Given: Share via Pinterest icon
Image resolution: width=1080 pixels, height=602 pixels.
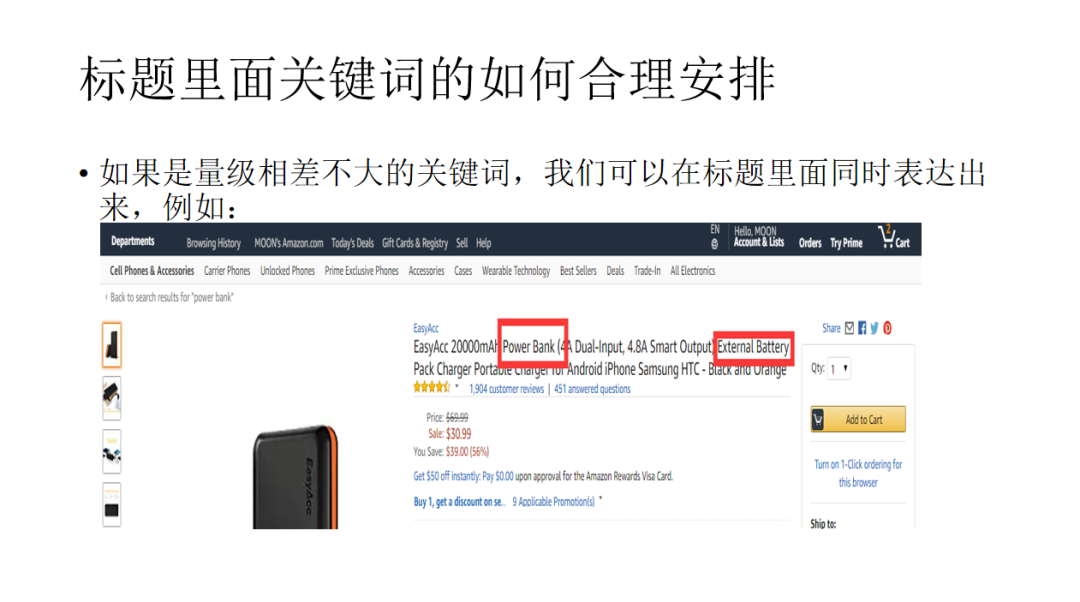Looking at the screenshot, I should click(887, 329).
